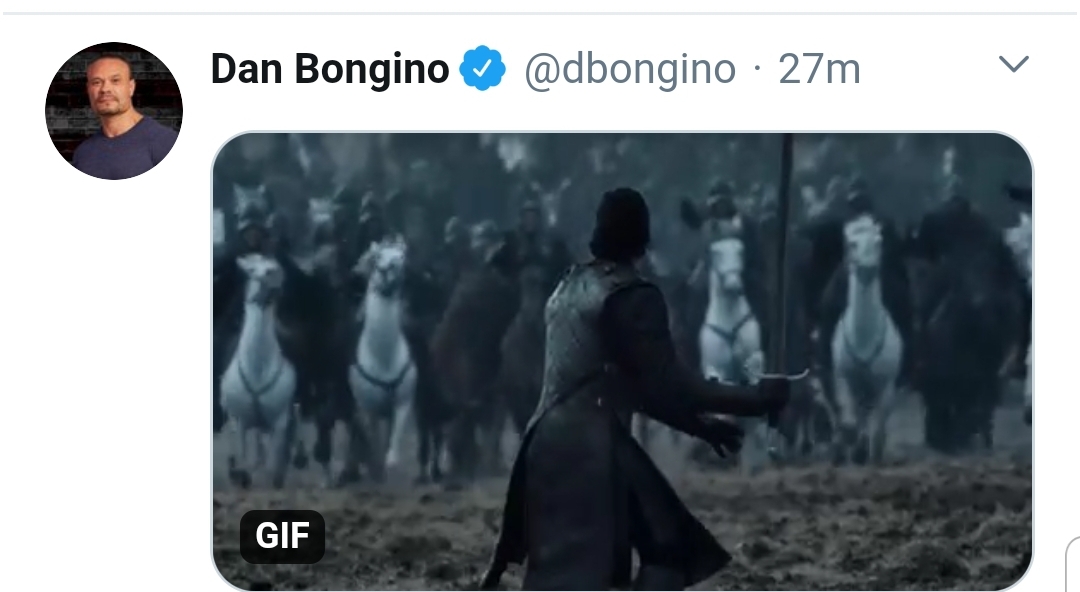Open Dan Bongino's profile picture
Screen dimensions: 1080x592
(114, 111)
